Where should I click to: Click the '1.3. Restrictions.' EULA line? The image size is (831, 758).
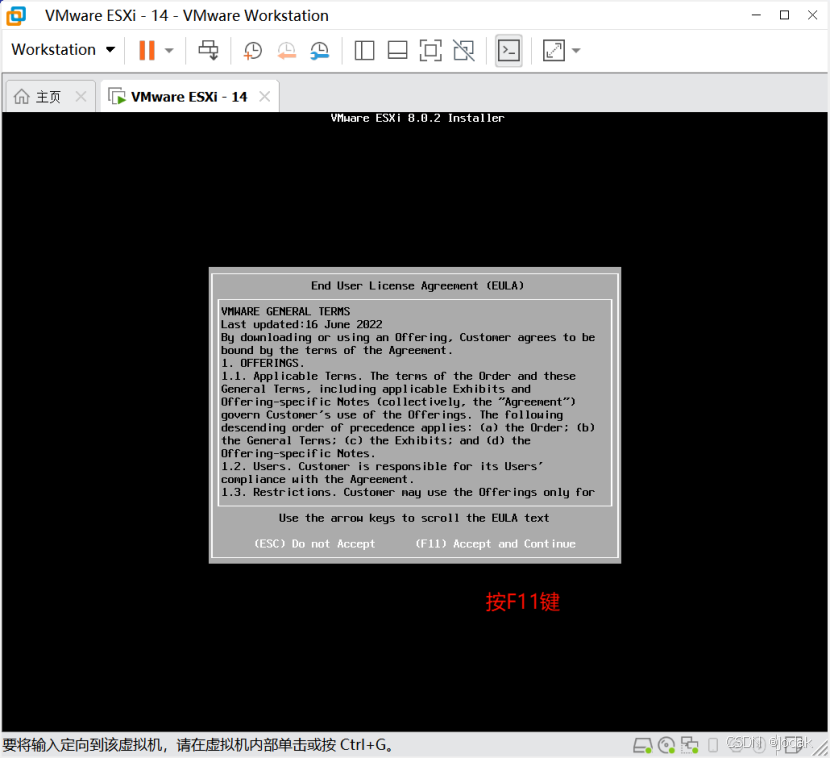pos(408,492)
